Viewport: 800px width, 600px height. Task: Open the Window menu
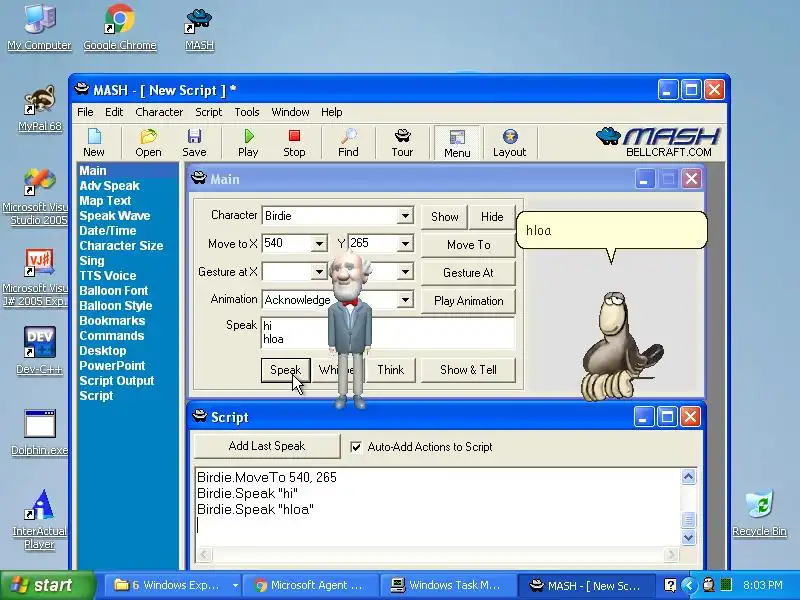pos(290,112)
